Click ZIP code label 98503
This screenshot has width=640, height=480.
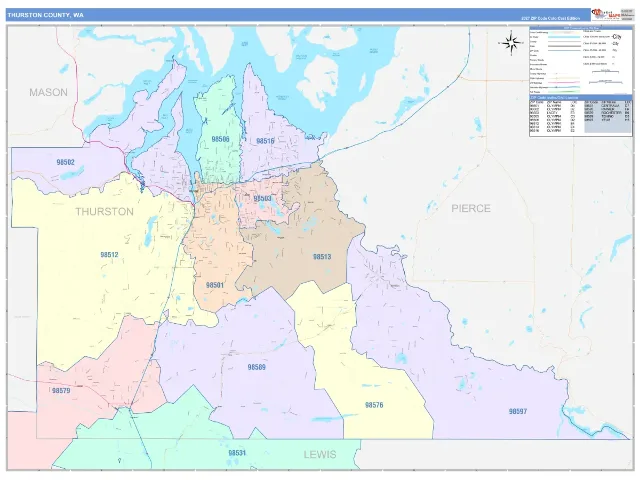262,198
